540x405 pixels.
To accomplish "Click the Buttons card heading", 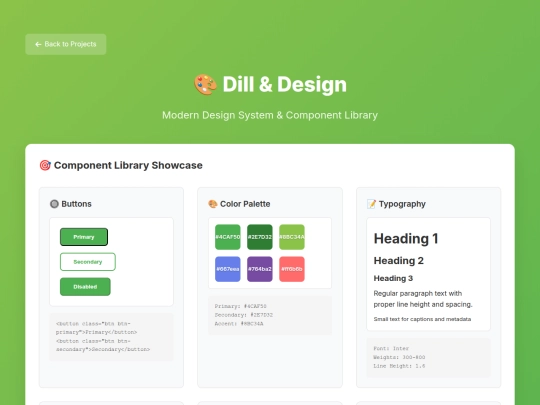I will click(x=76, y=204).
